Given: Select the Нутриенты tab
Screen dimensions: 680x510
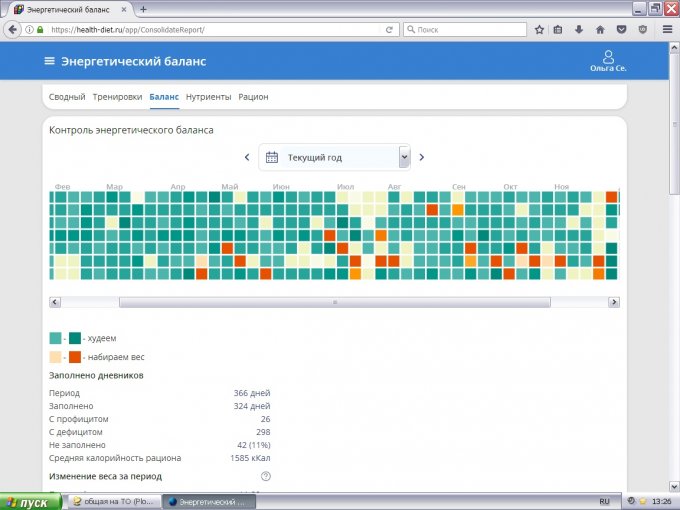Looking at the screenshot, I should [x=208, y=97].
